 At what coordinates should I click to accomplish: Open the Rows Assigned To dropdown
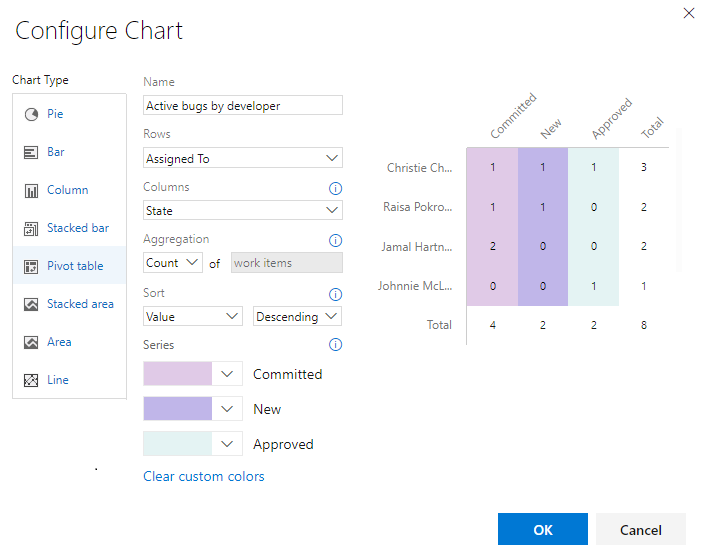tap(243, 158)
